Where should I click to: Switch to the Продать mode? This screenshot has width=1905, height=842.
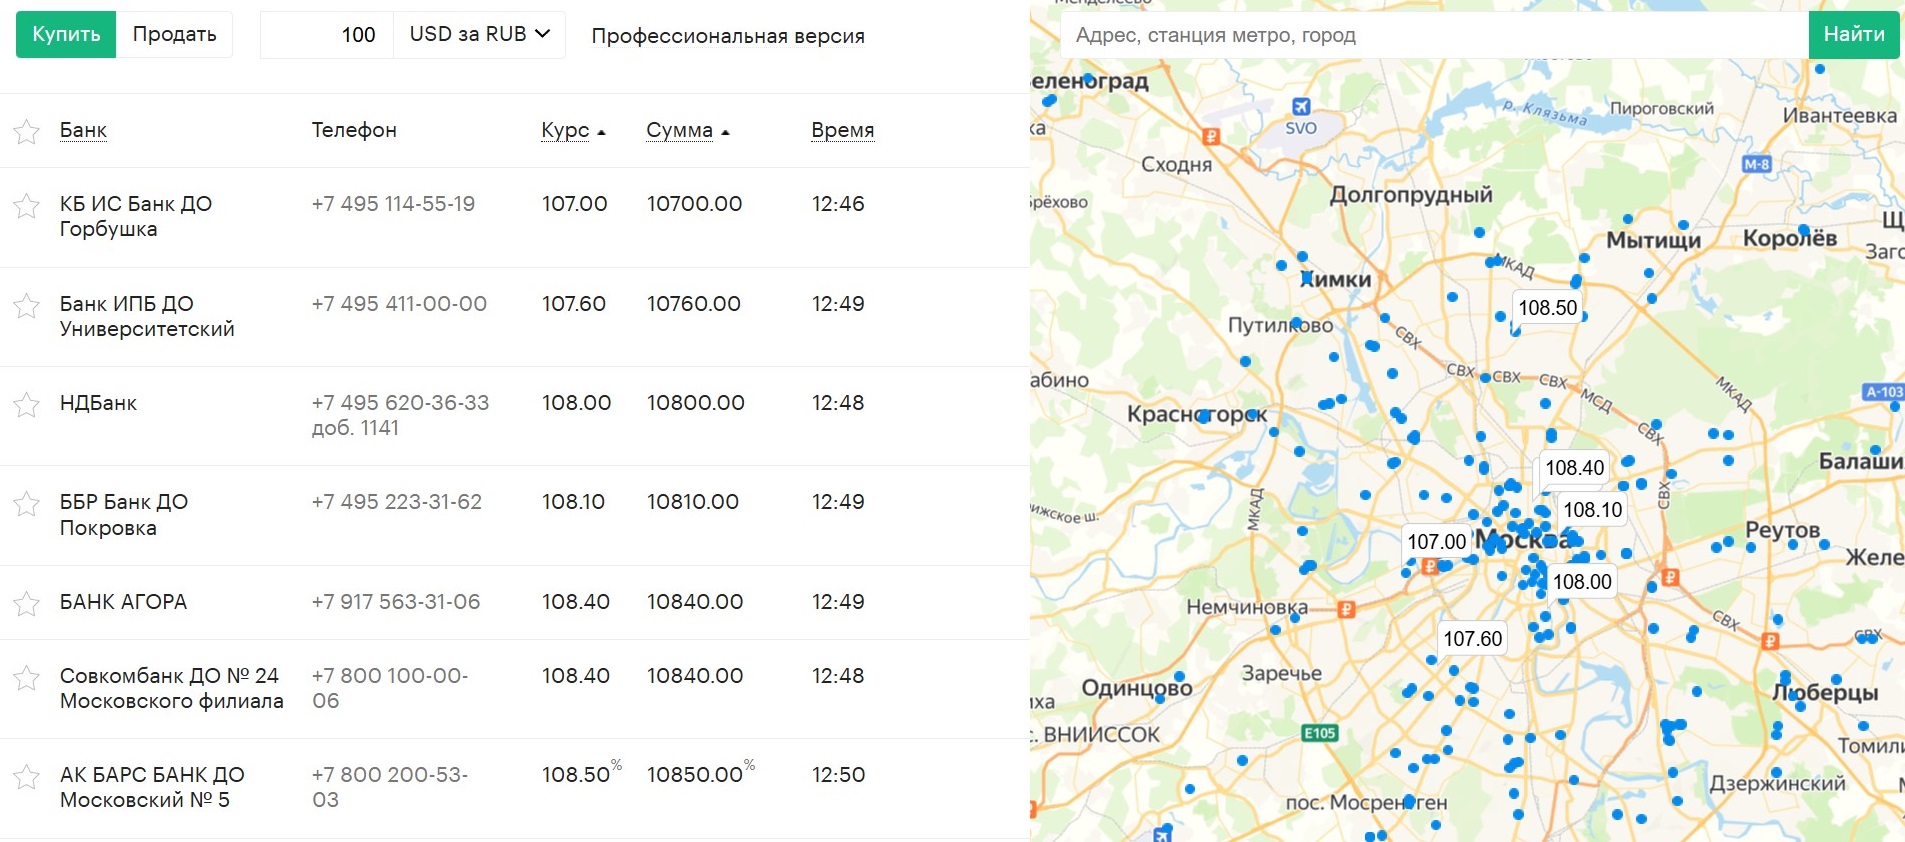tap(174, 34)
